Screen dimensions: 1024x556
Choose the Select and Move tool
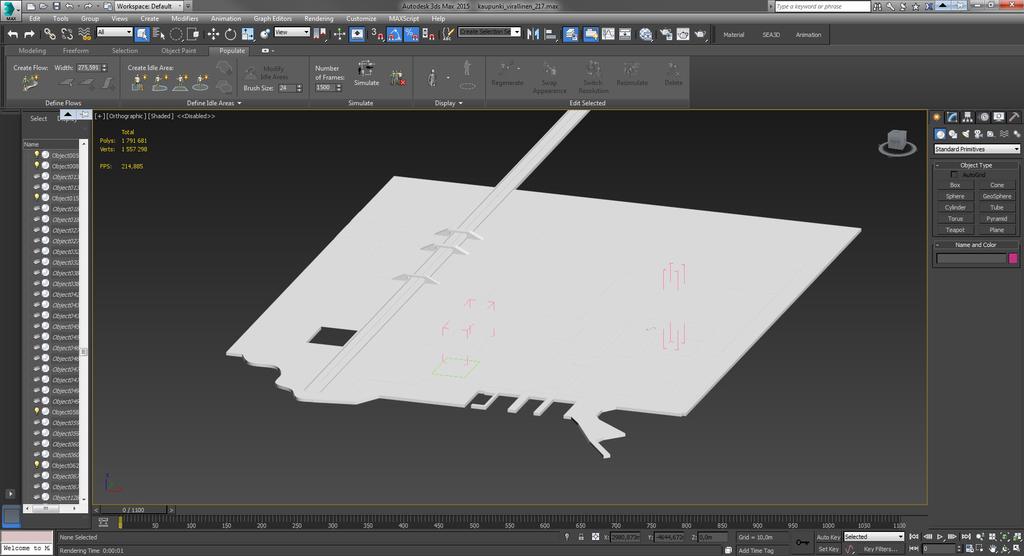click(x=213, y=34)
